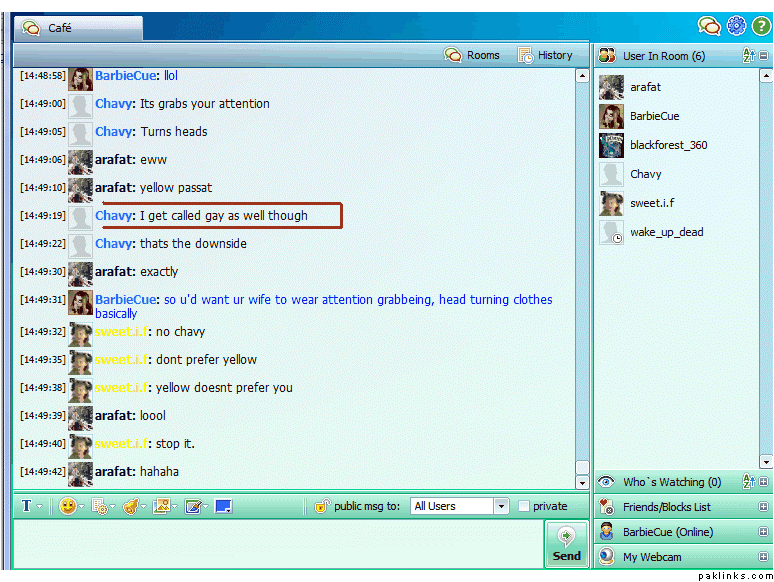This screenshot has width=774, height=582.
Task: Click the picture insert icon in toolbar
Action: point(161,507)
